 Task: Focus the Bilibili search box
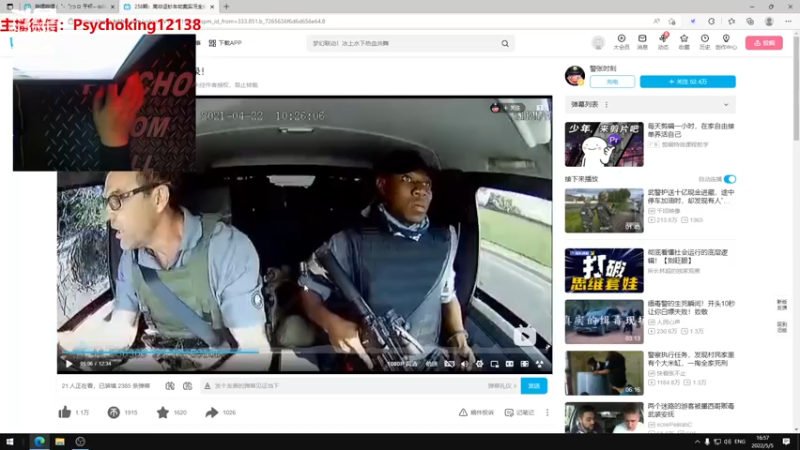tap(405, 43)
